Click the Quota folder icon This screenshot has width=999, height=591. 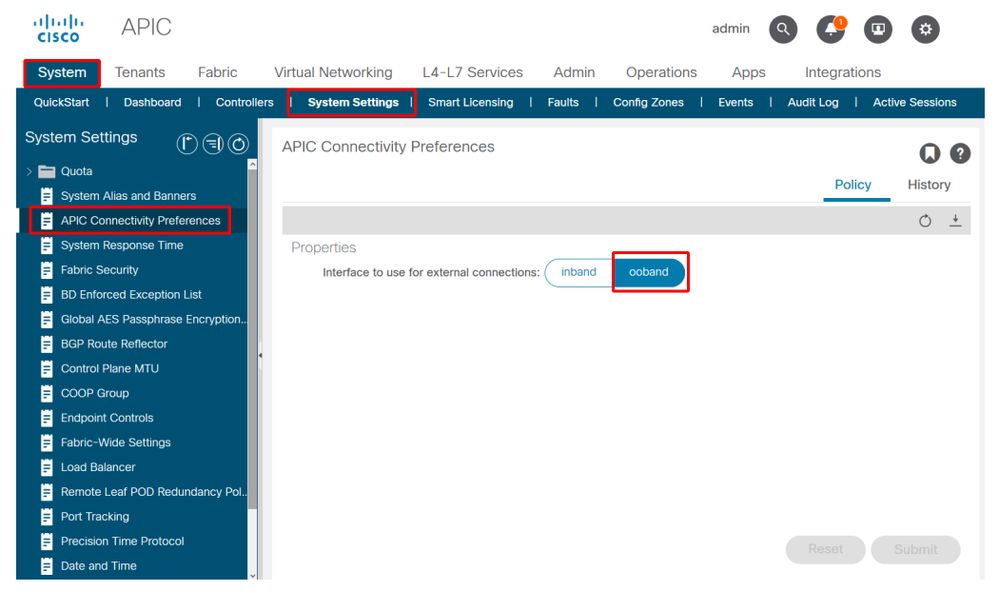(x=47, y=171)
